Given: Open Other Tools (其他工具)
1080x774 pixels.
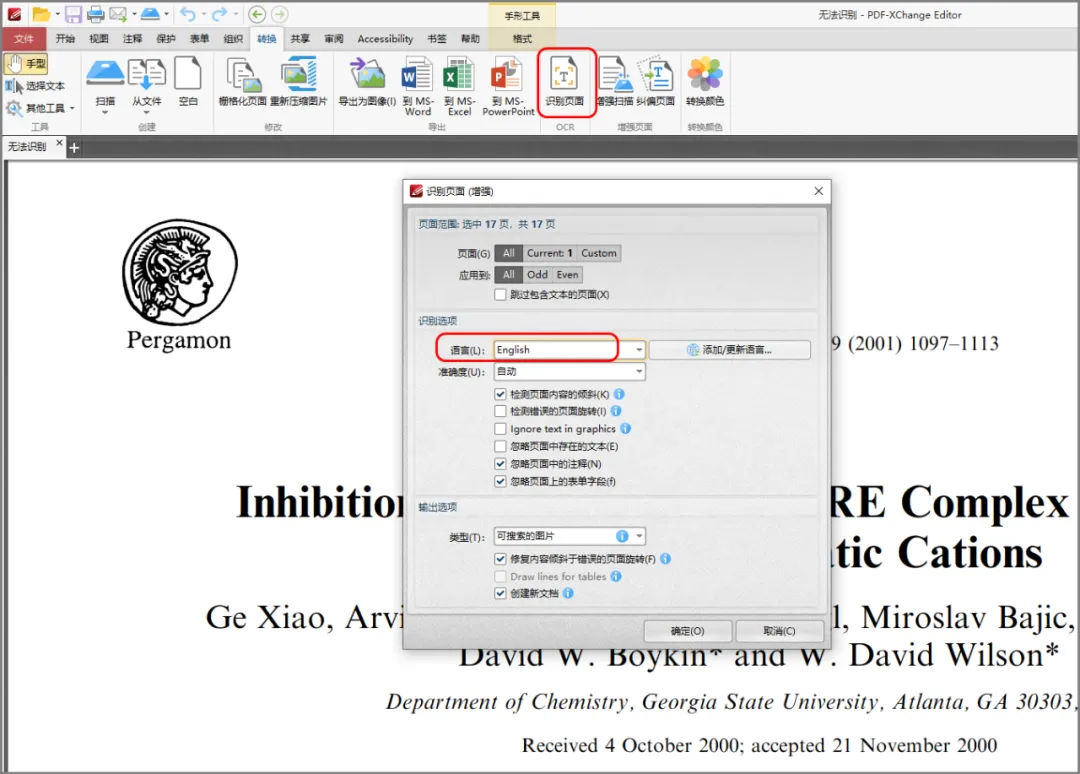Looking at the screenshot, I should (x=40, y=108).
